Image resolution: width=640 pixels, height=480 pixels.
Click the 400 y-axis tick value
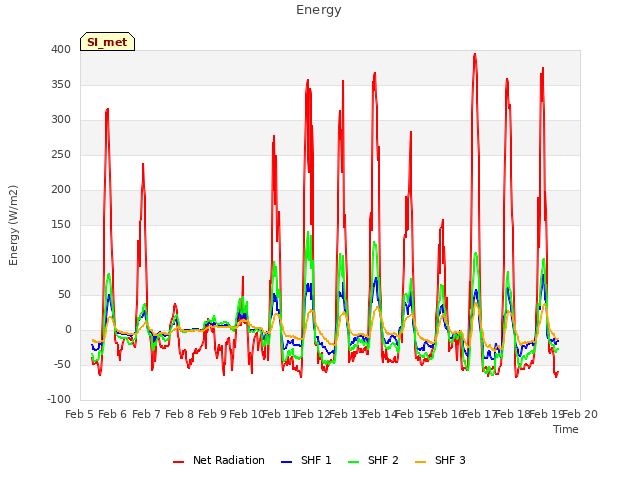(61, 49)
